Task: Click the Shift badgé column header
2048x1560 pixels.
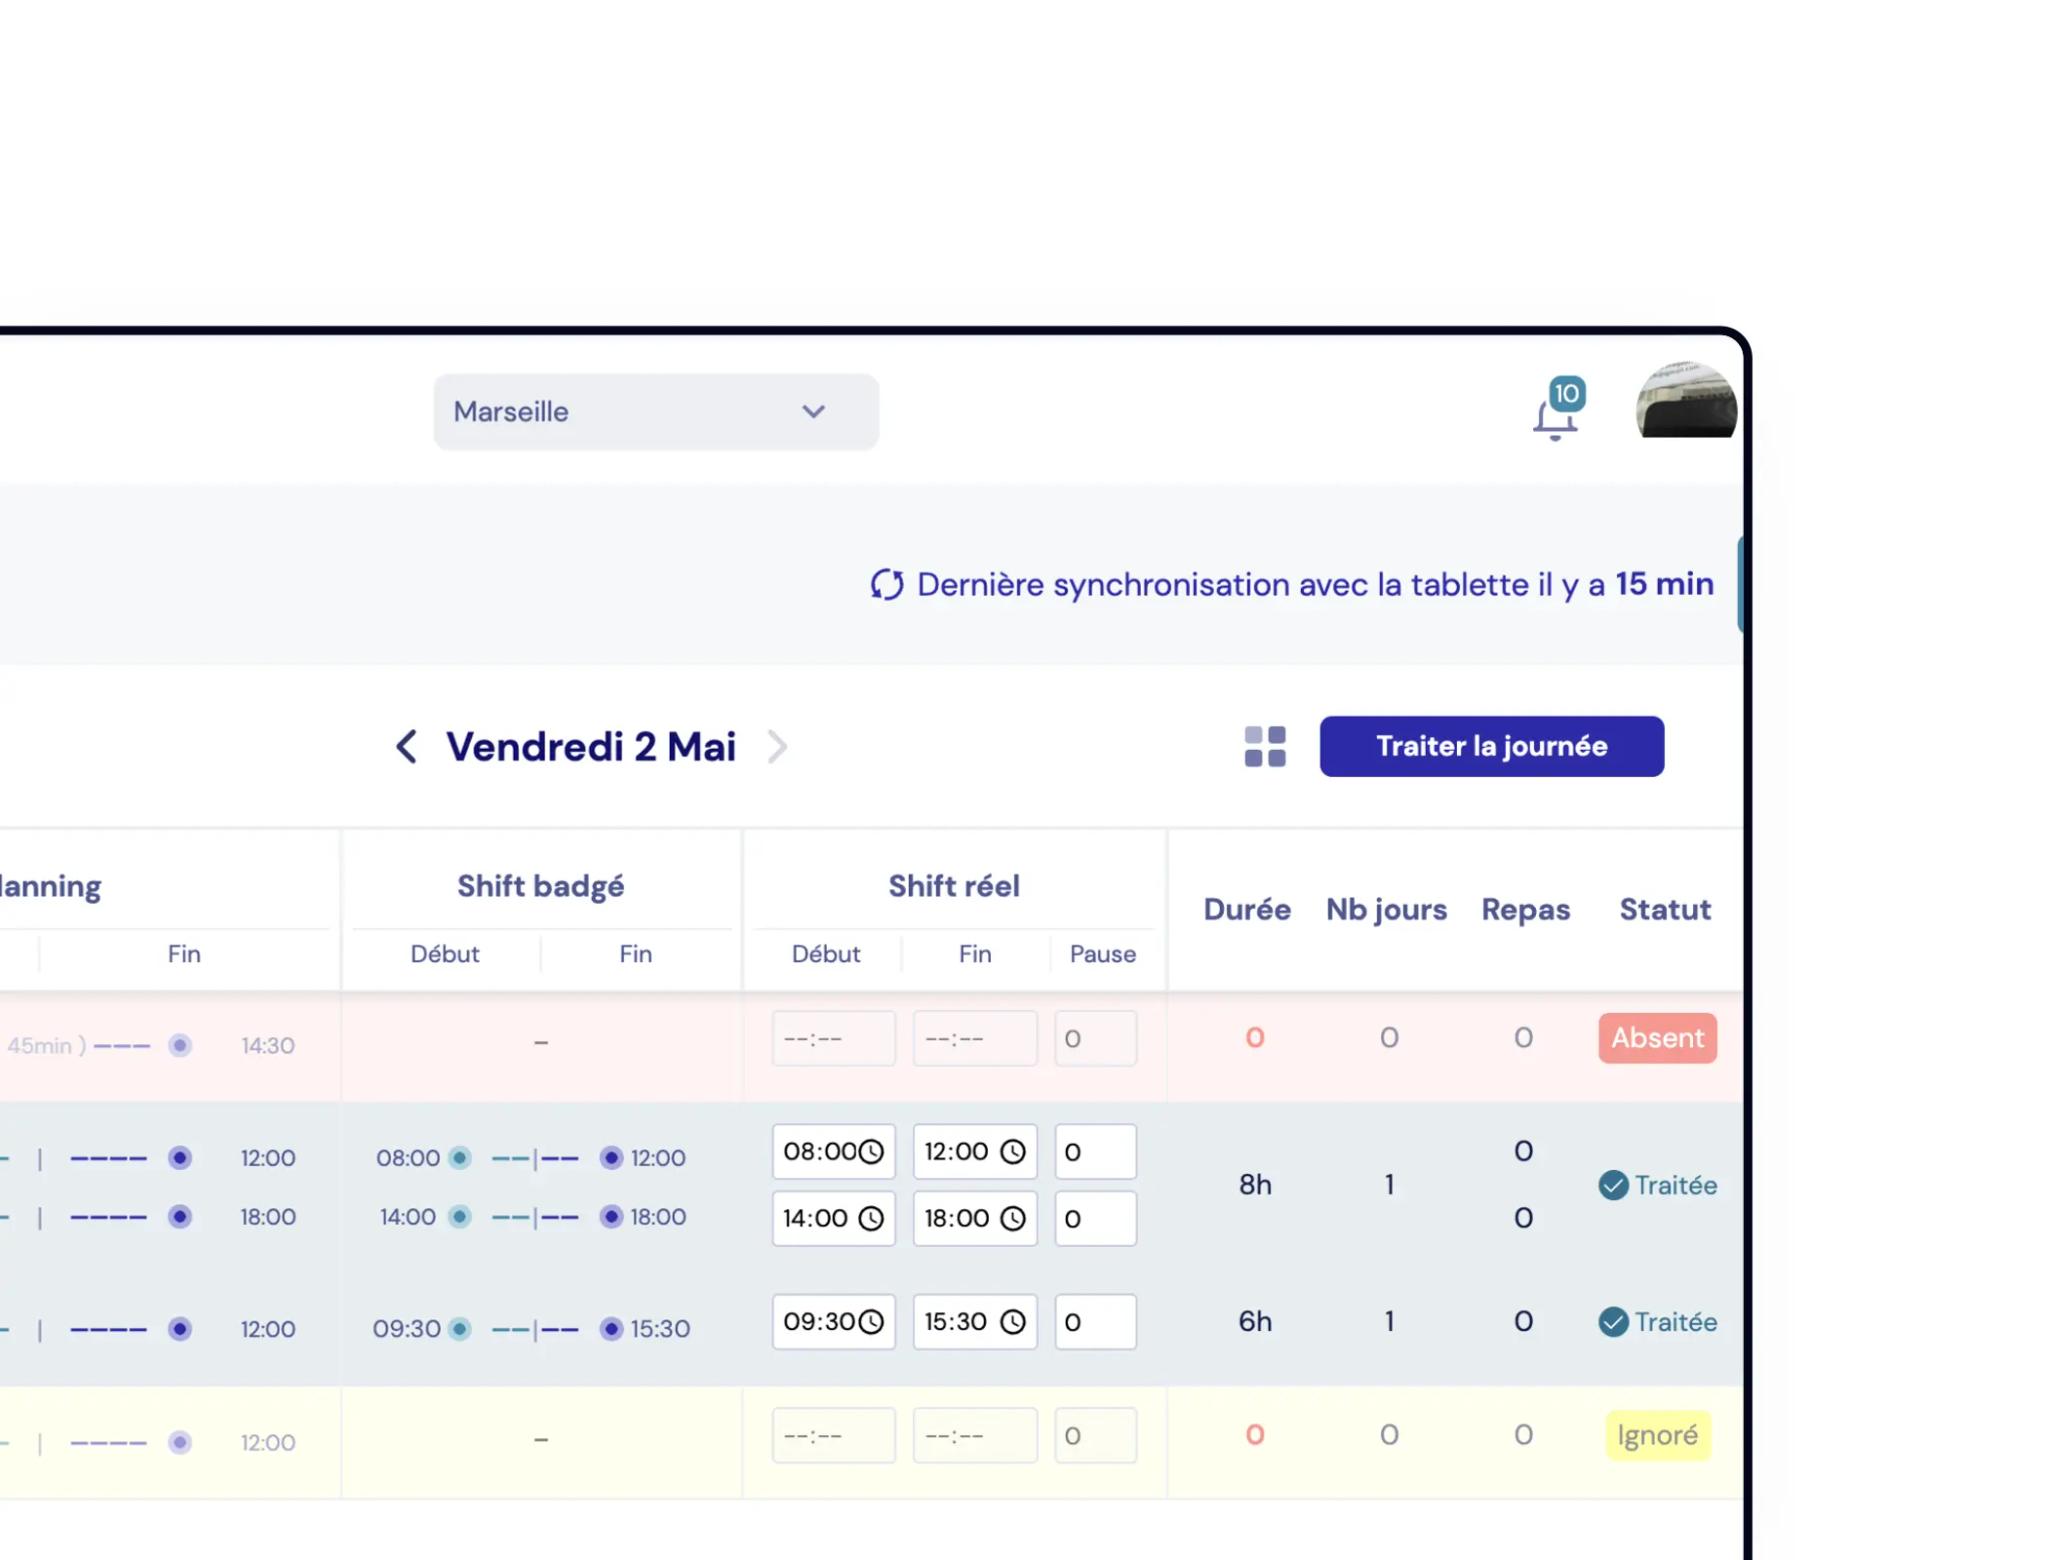Action: click(541, 886)
